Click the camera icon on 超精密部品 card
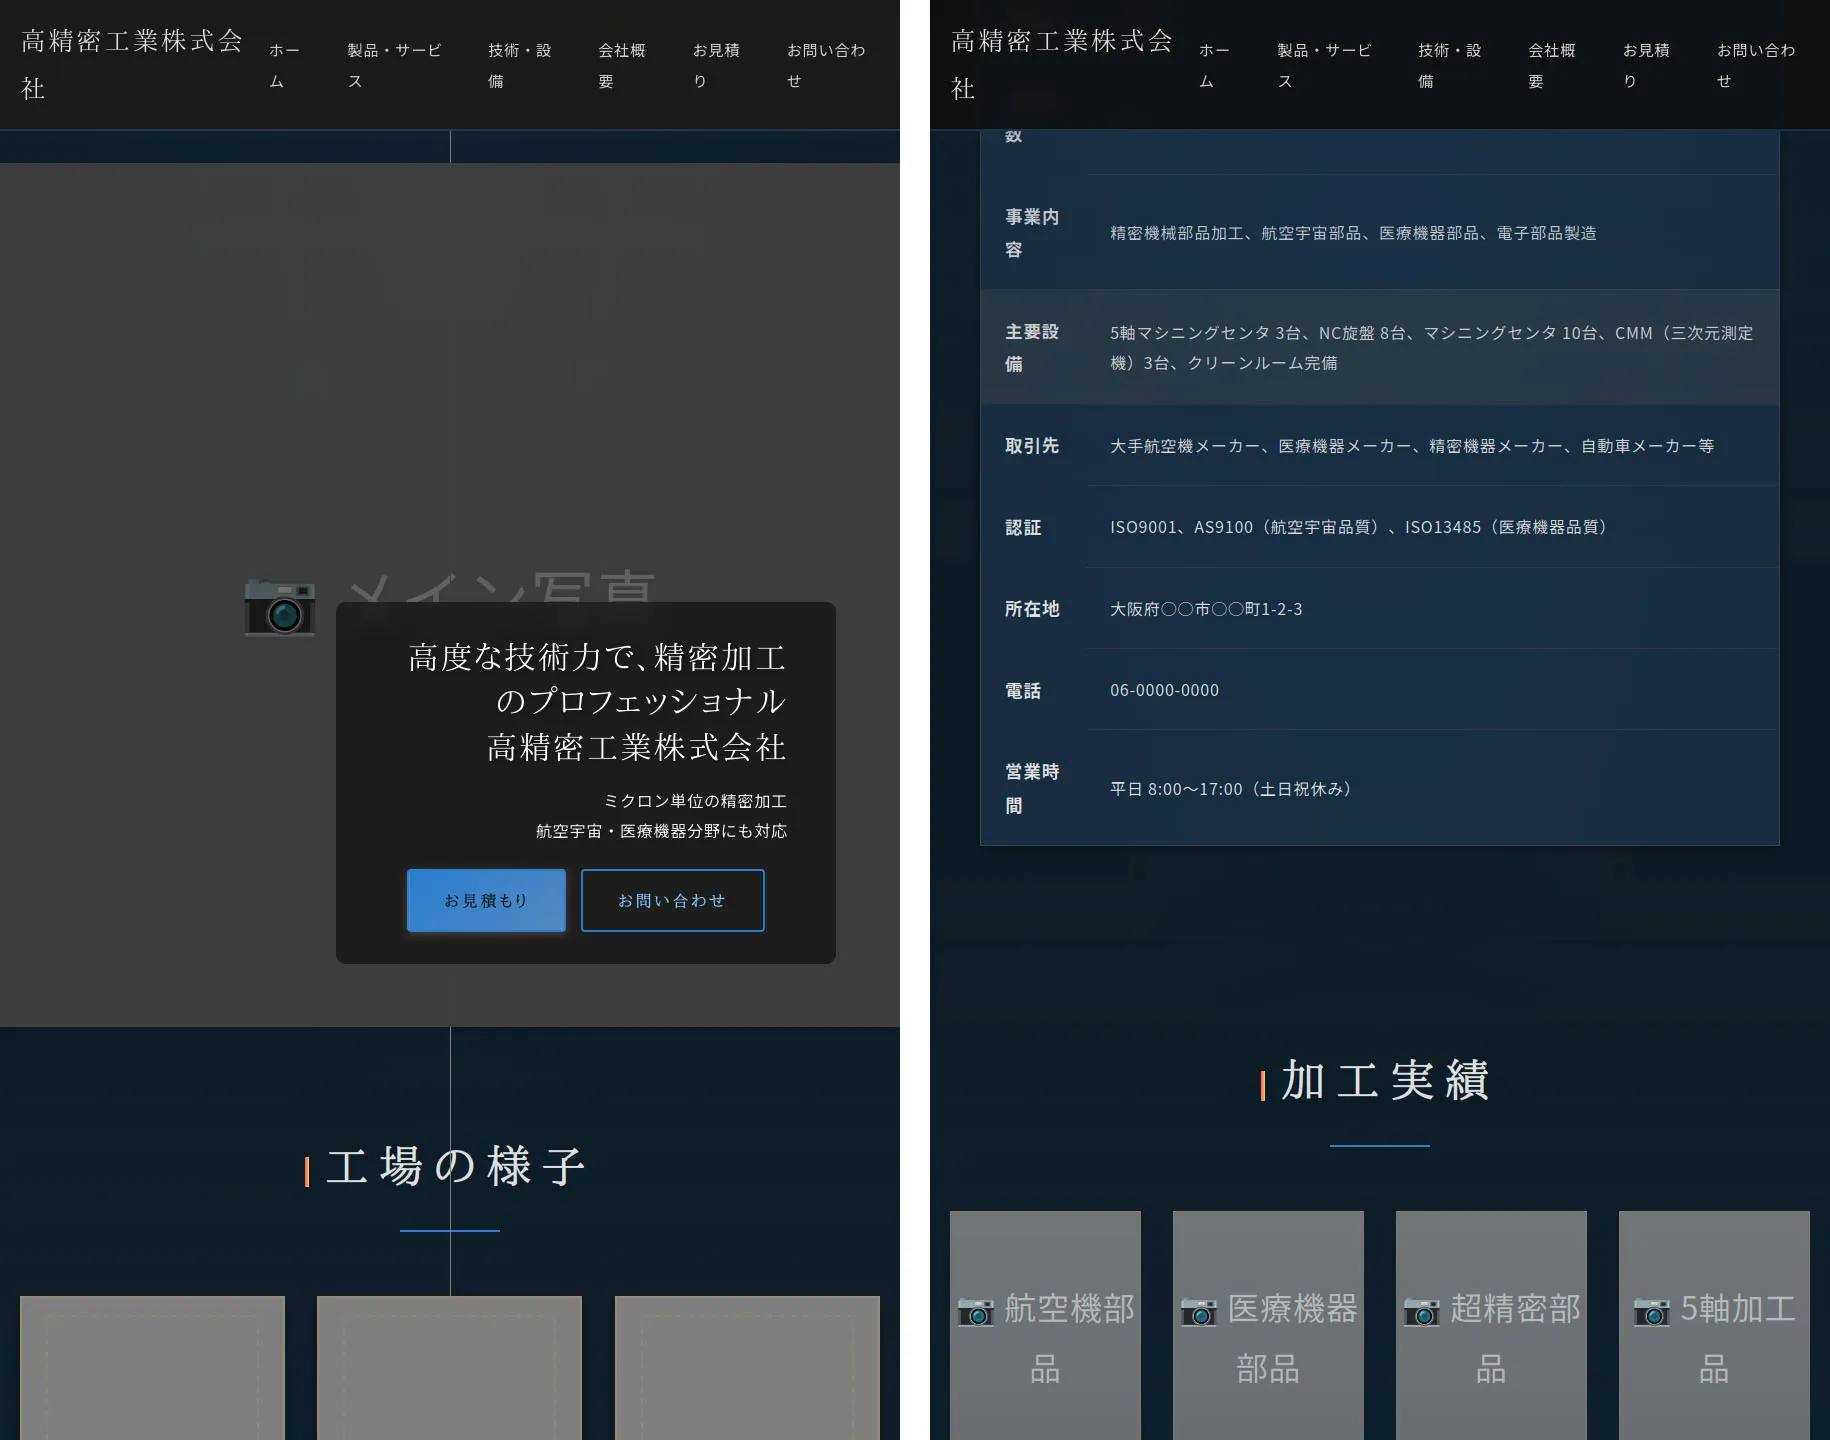The height and width of the screenshot is (1440, 1830). coord(1419,1313)
